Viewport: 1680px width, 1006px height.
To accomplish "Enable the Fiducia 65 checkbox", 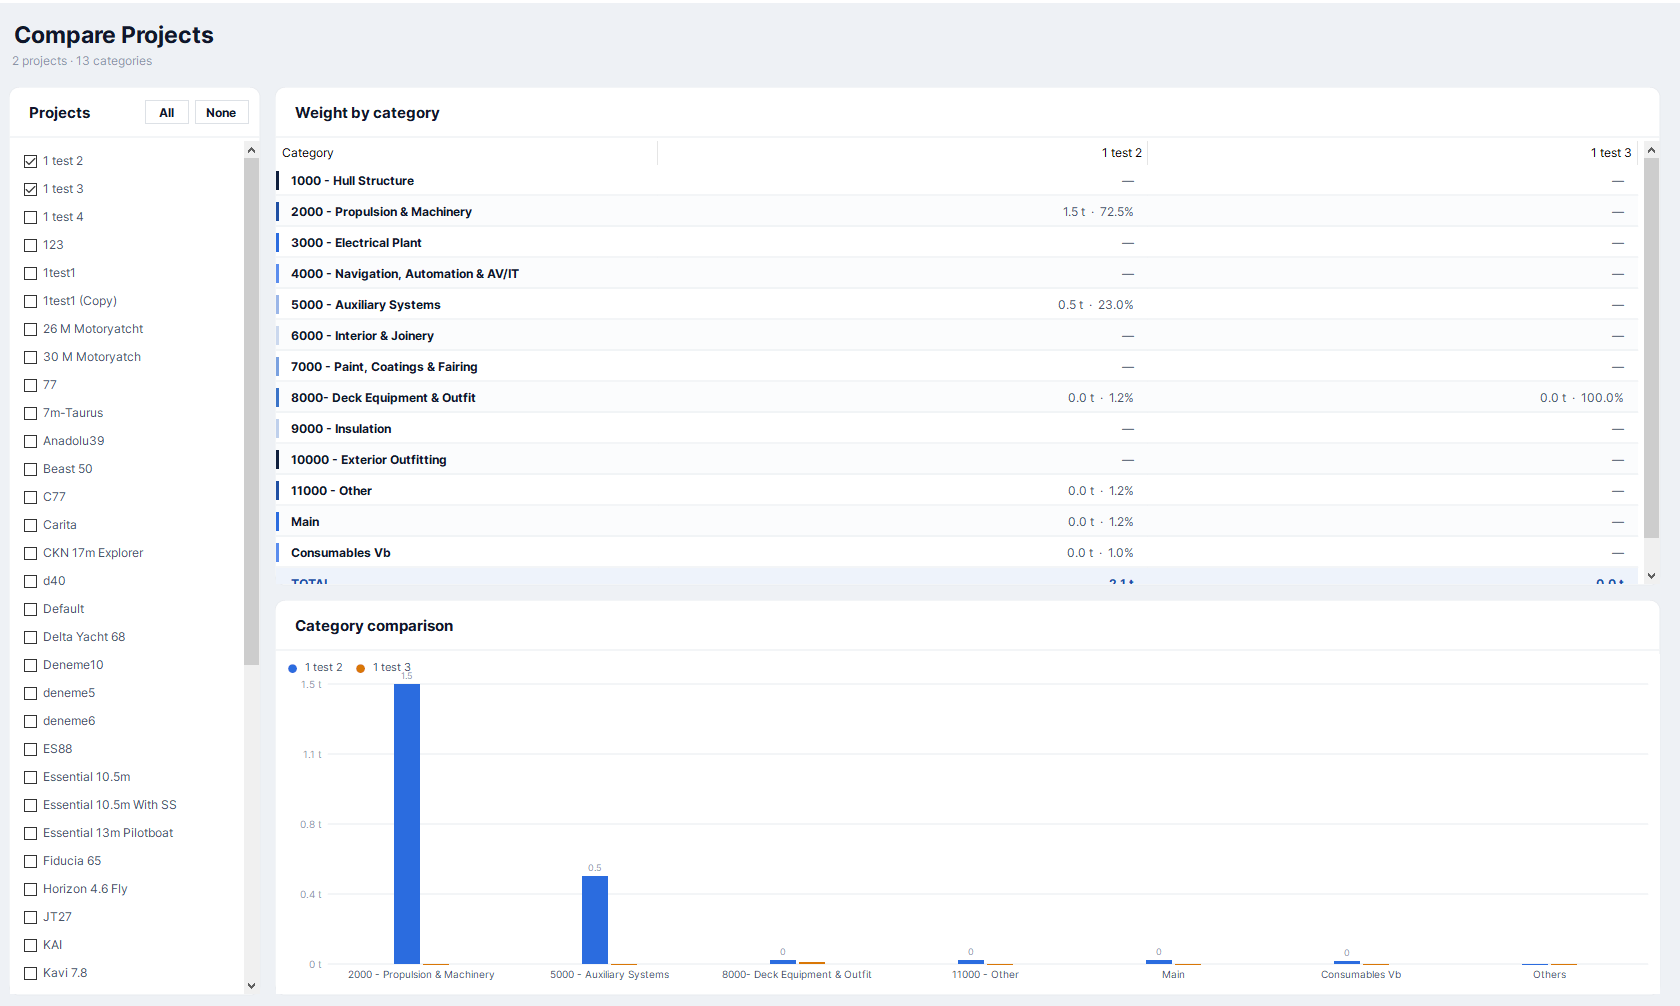I will click(x=31, y=861).
